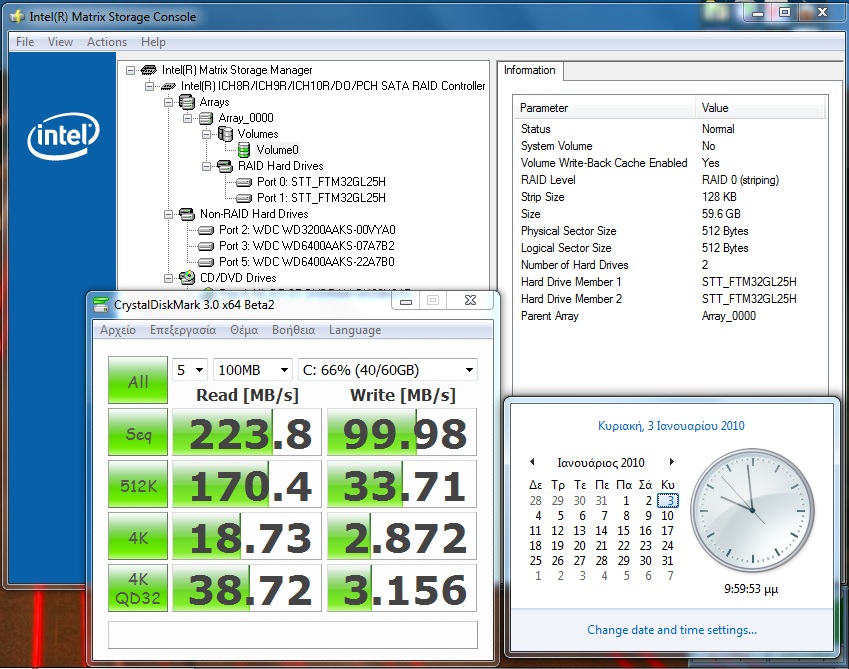The height and width of the screenshot is (669, 849).
Task: Click the Ιανουάριος 2010 calendar header
Action: [601, 463]
